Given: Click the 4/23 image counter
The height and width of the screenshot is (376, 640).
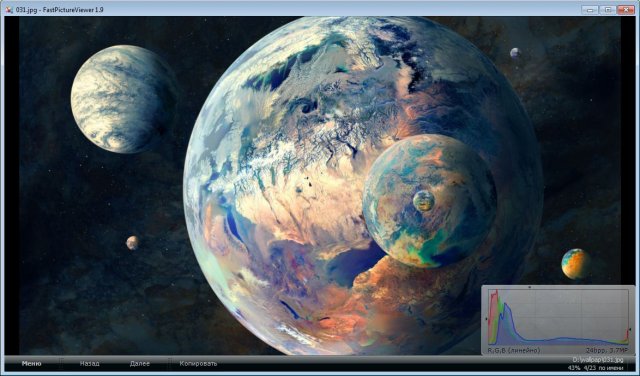Looking at the screenshot, I should [590, 368].
